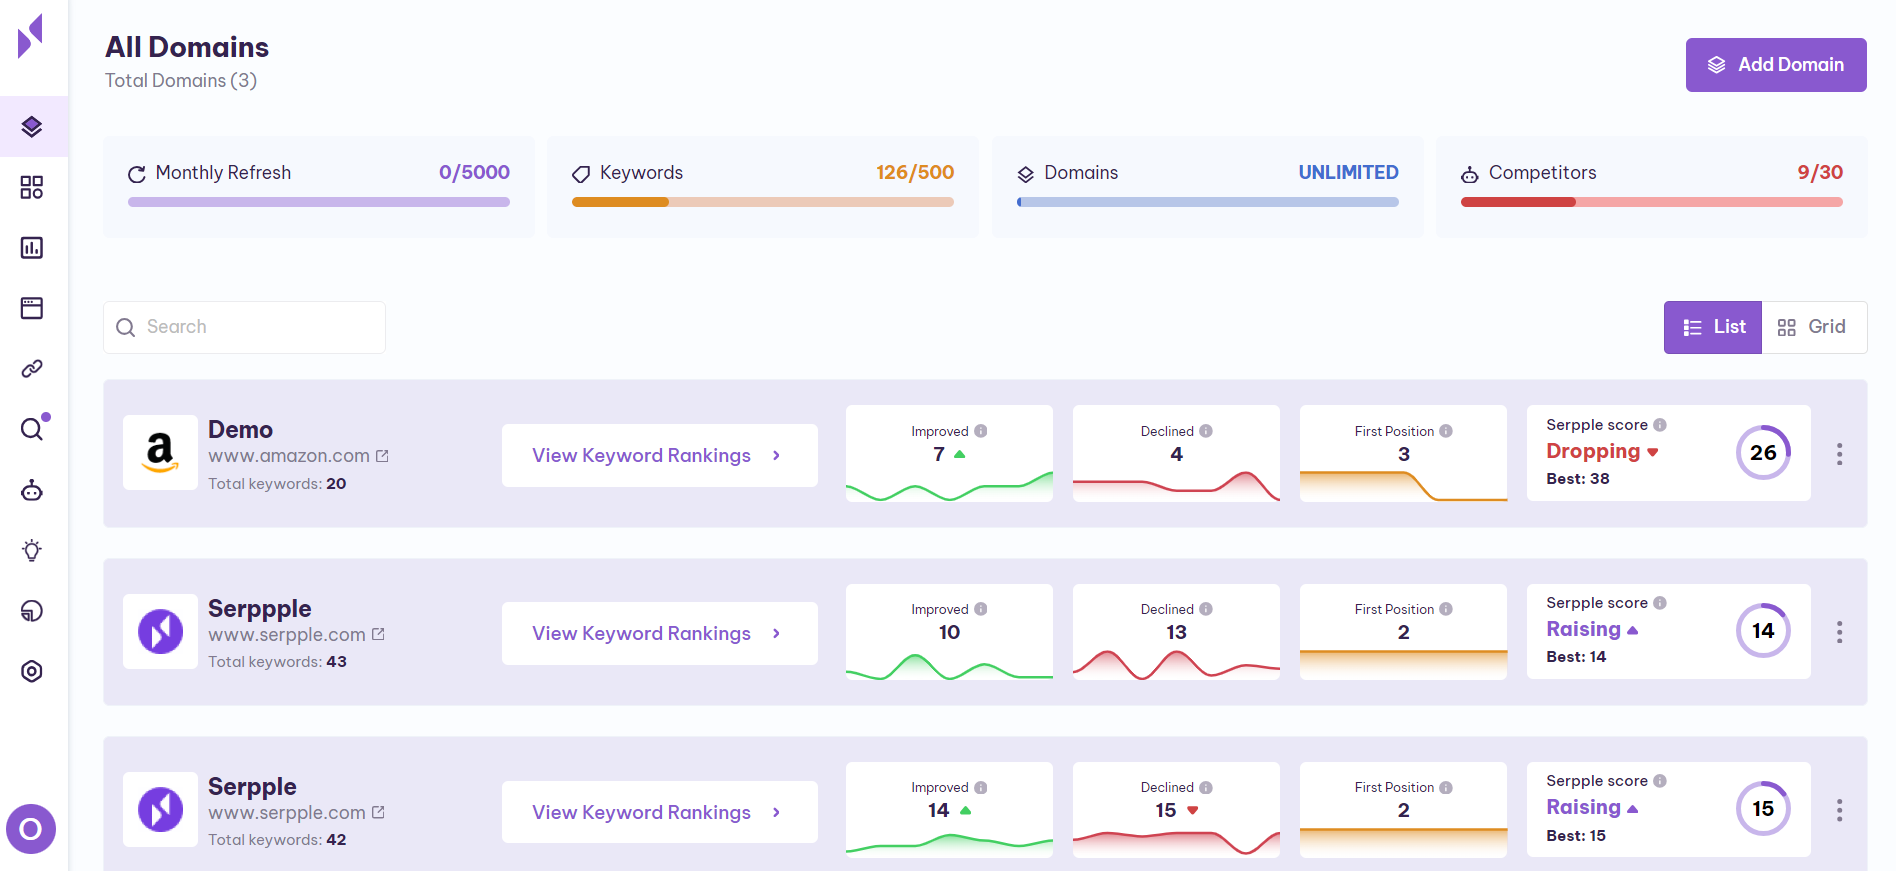Open the robot icon in the sidebar
This screenshot has height=871, width=1896.
coord(32,490)
